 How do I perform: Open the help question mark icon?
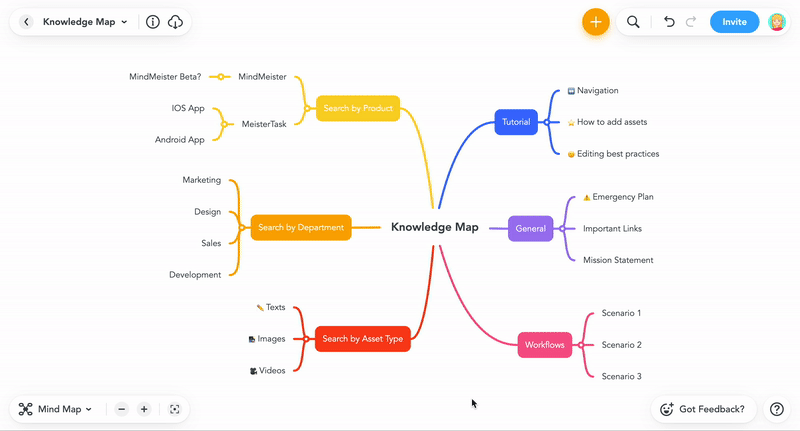click(x=777, y=409)
